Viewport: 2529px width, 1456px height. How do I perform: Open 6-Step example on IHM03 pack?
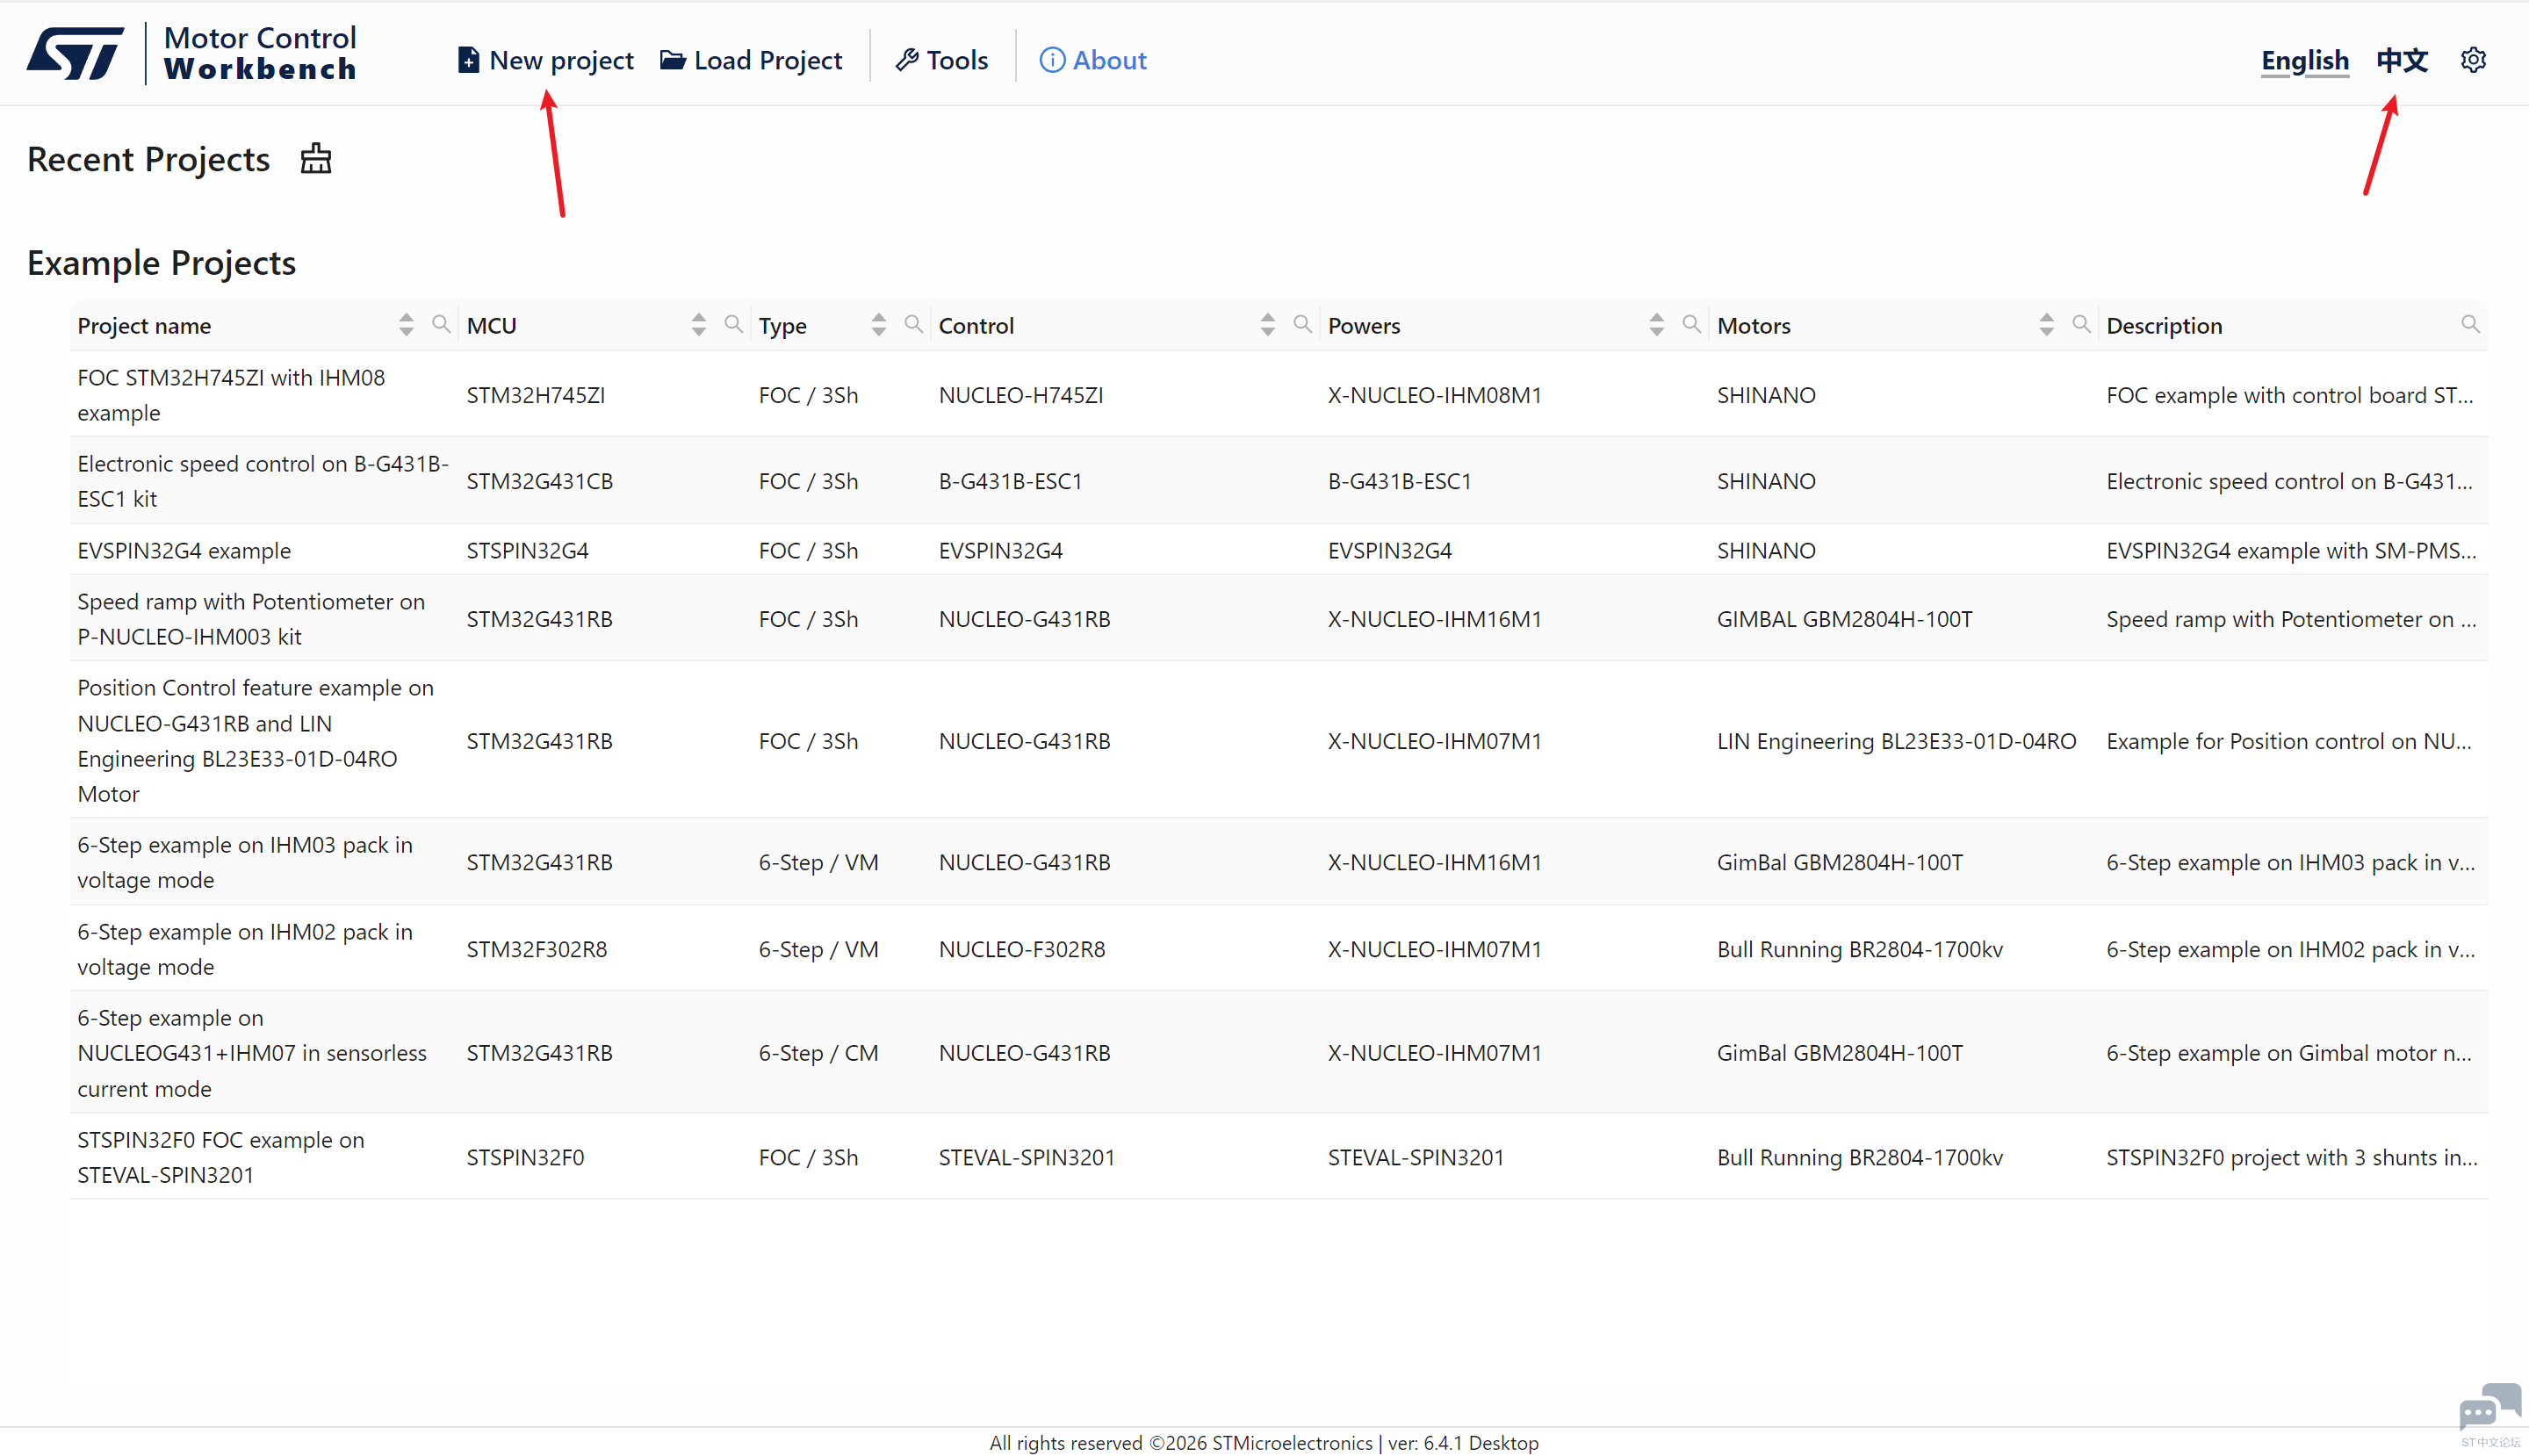[245, 862]
